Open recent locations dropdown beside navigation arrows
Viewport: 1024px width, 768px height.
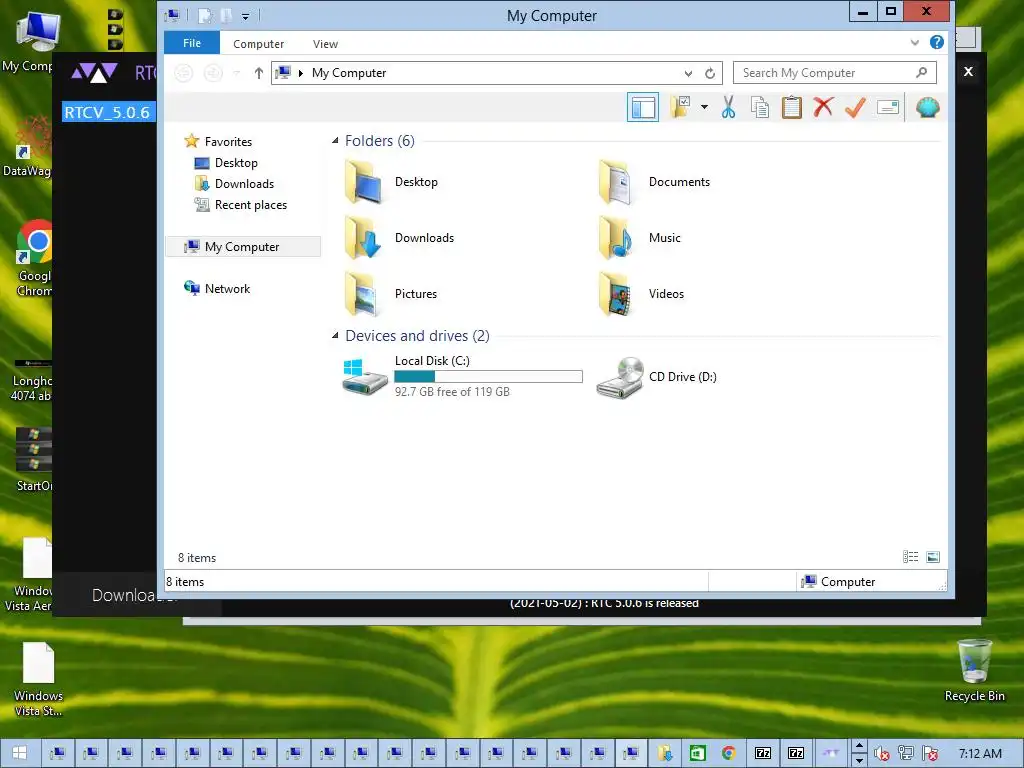[237, 73]
